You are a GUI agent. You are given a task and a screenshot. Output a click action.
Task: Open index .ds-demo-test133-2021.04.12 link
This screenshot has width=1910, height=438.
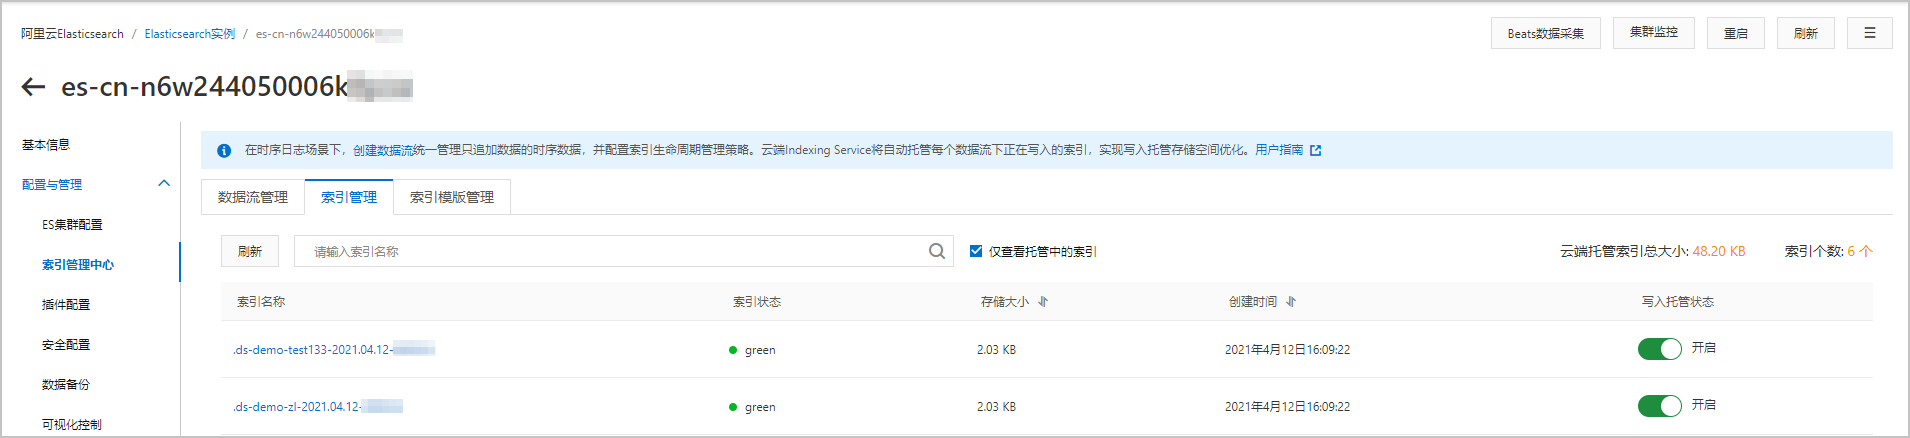(334, 350)
